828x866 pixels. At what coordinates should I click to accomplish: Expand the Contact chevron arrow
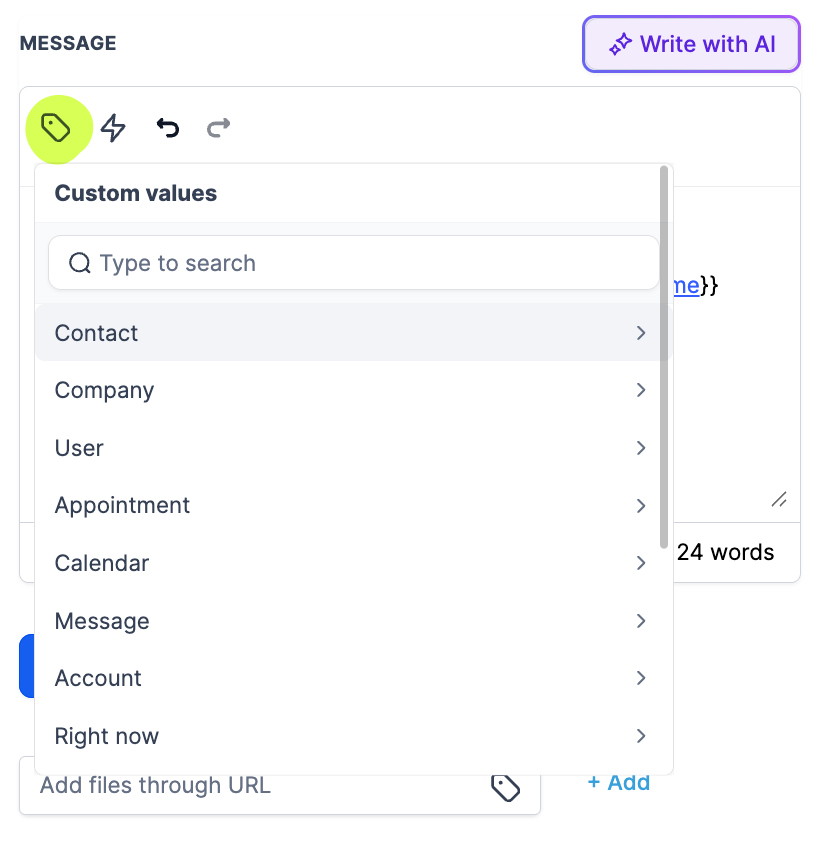641,333
